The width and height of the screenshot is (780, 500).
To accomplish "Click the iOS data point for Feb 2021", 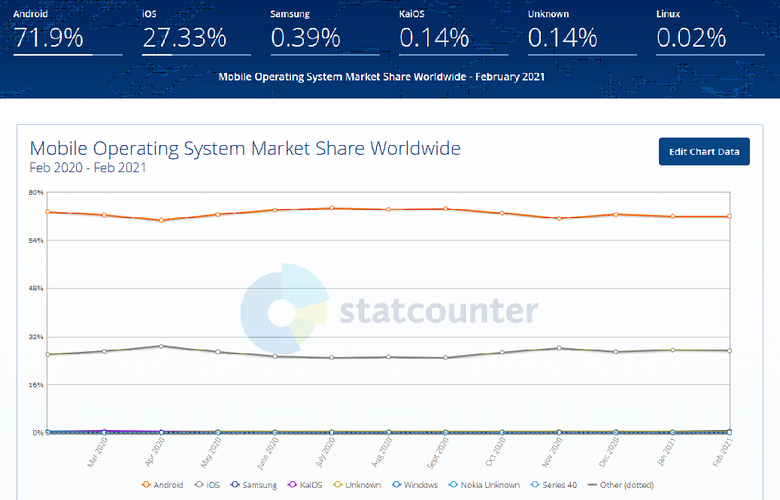I will coord(730,351).
